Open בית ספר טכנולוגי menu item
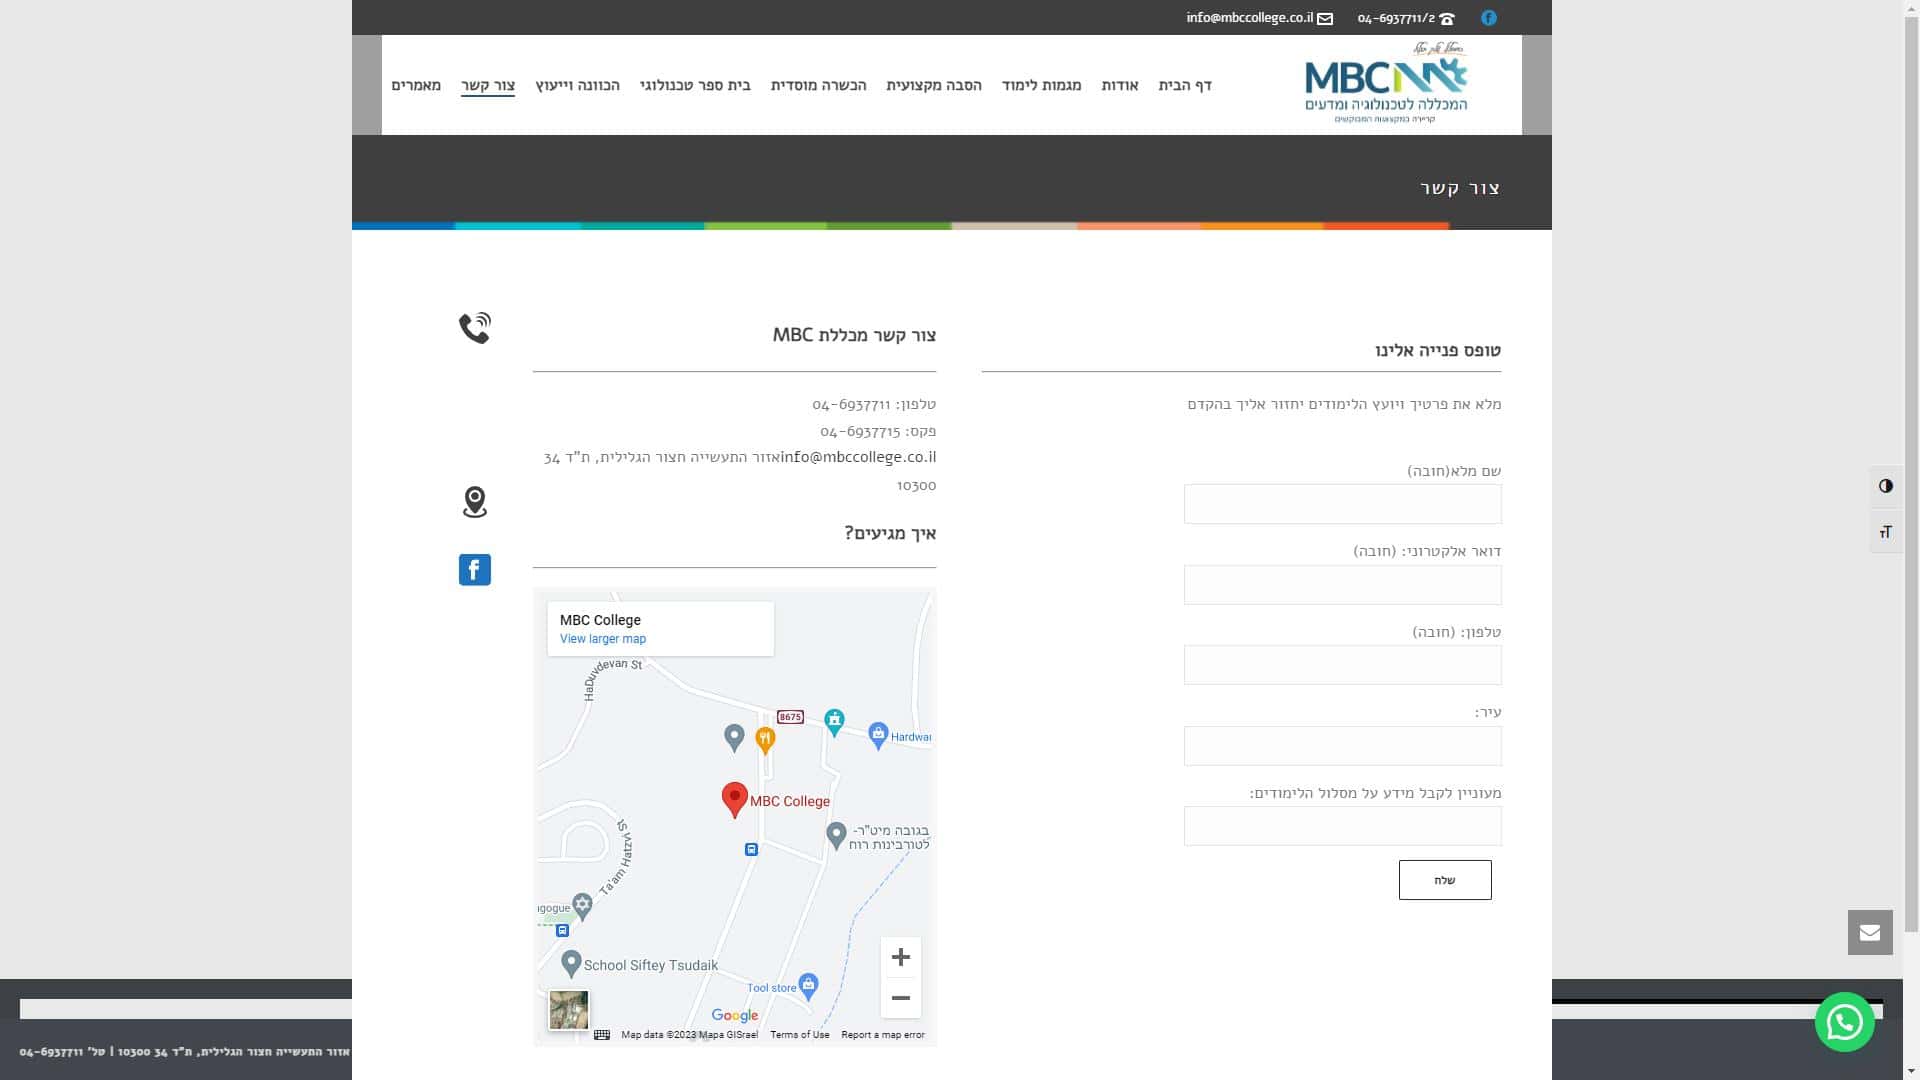This screenshot has height=1080, width=1920. [695, 85]
